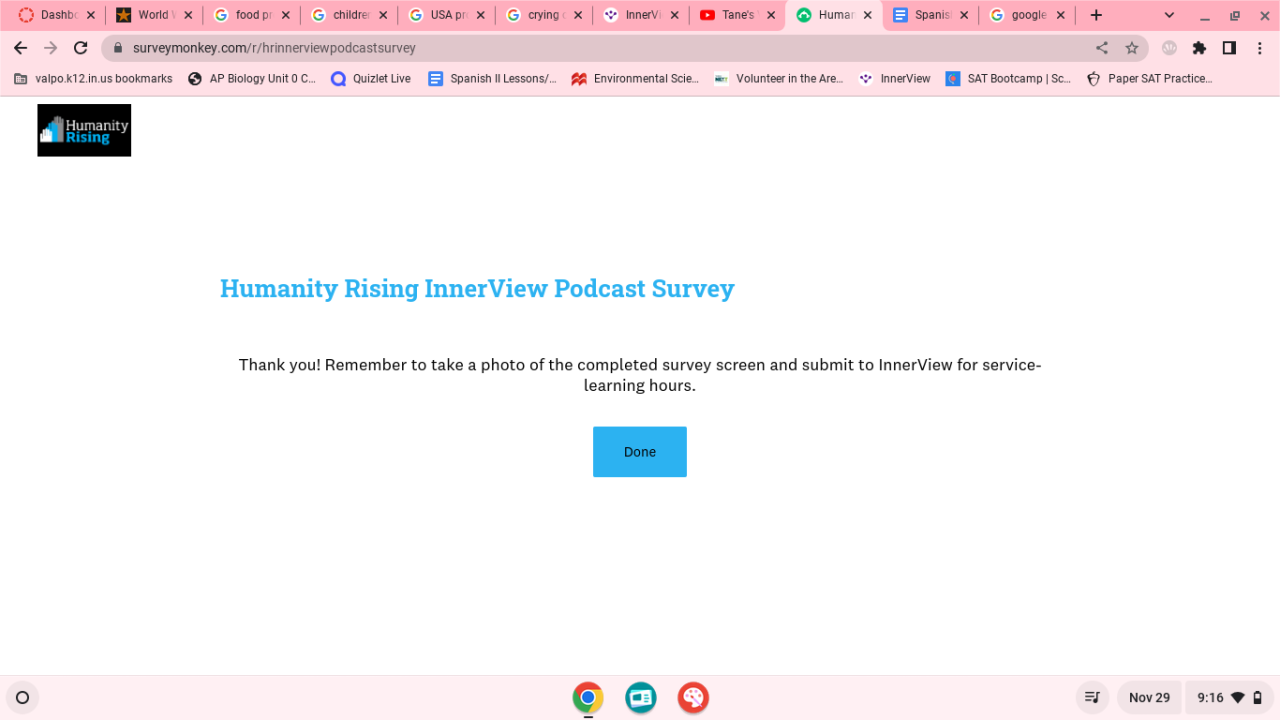Open the media controls icon on the shelf
The image size is (1280, 720).
tap(1093, 698)
